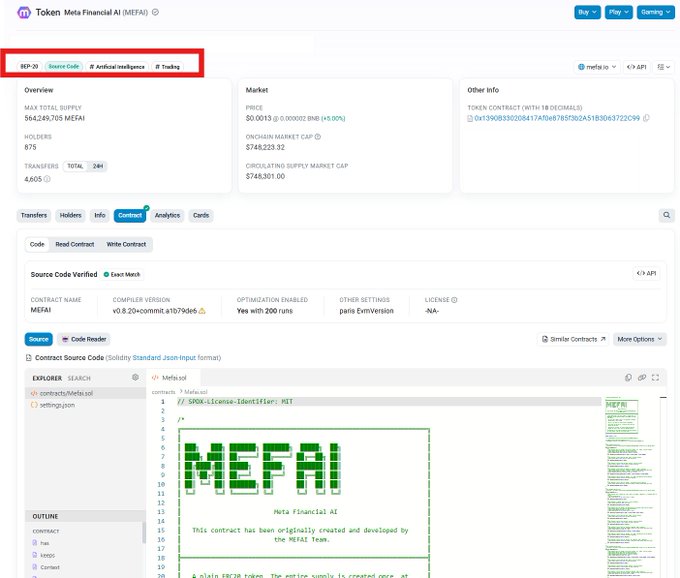Screen dimensions: 680x578
Task: Click the 'has' outline item
Action: tap(45, 543)
